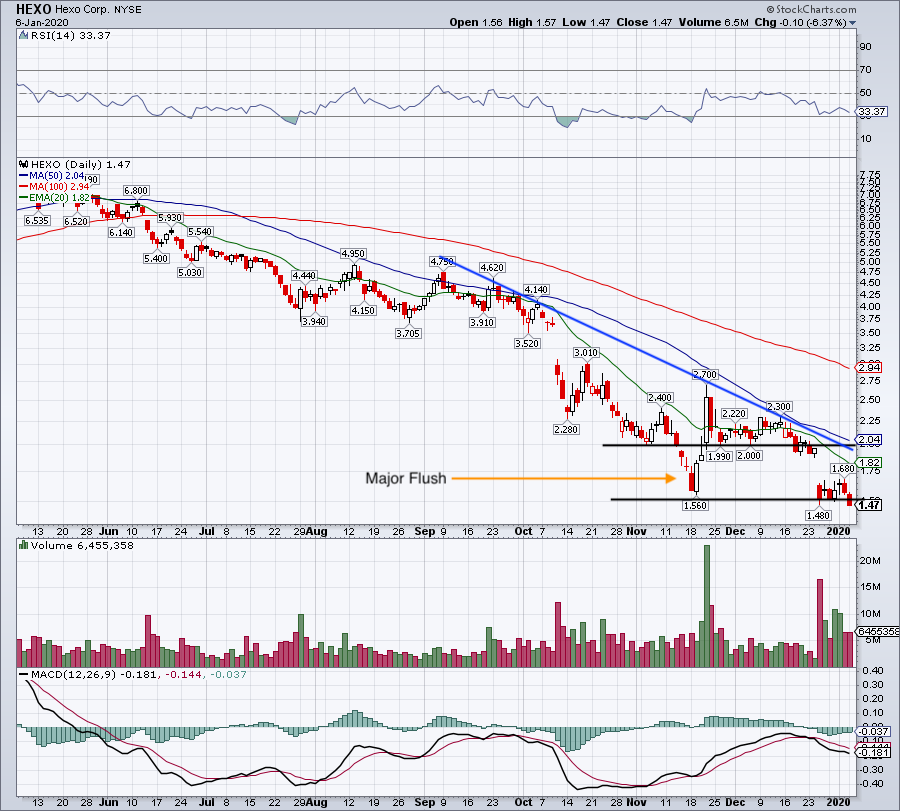Click the 2.280 low price label

[x=566, y=429]
